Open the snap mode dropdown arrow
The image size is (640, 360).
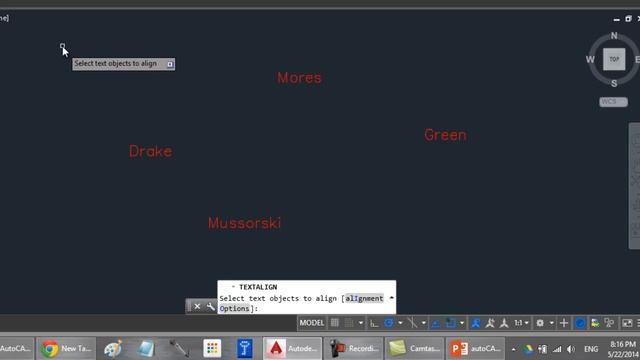(360, 323)
